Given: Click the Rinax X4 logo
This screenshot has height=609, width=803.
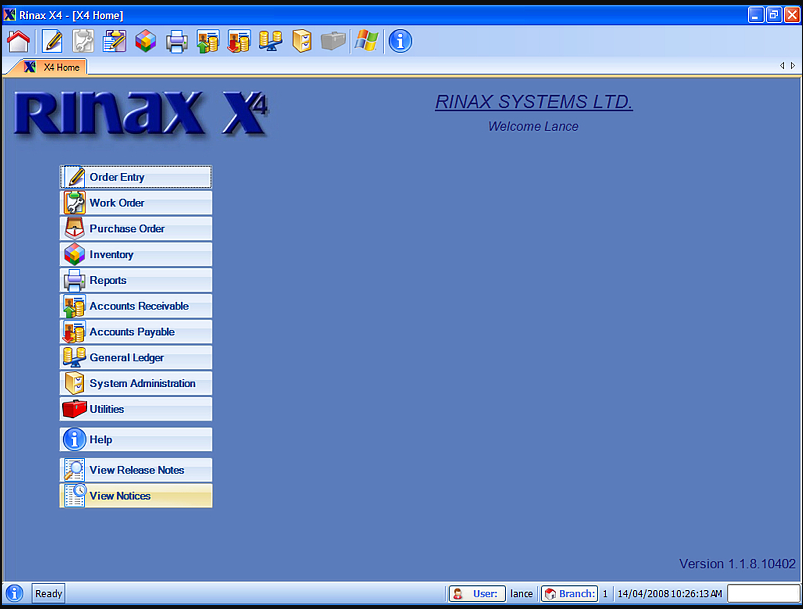Looking at the screenshot, I should [141, 114].
